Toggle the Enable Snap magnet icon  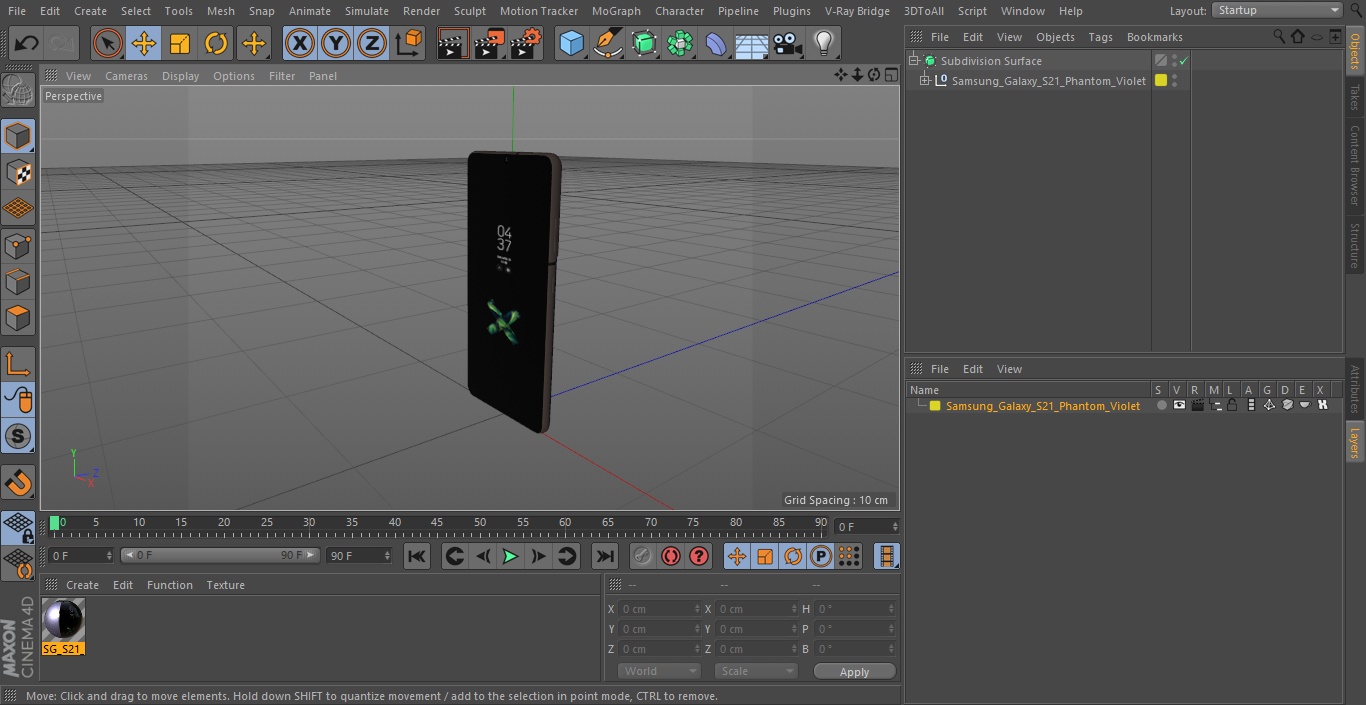click(18, 483)
